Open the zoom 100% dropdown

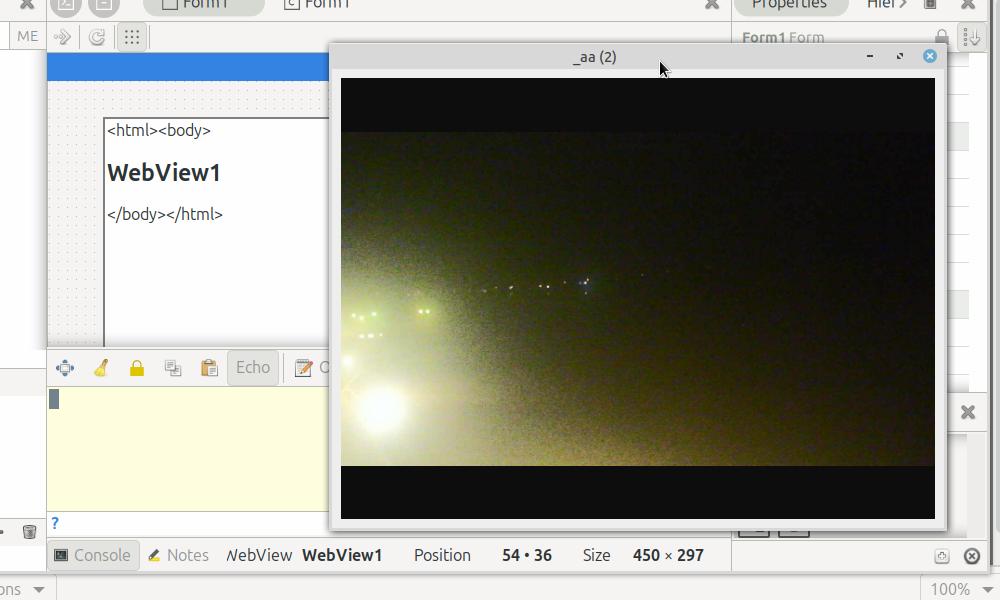coord(960,589)
